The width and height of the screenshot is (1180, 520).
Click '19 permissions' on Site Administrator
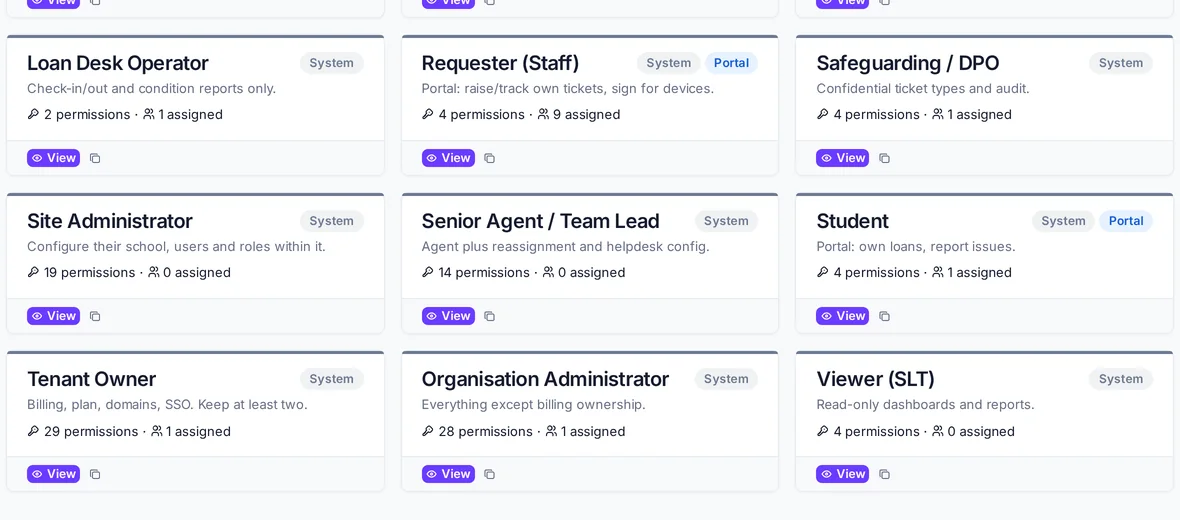tap(90, 272)
